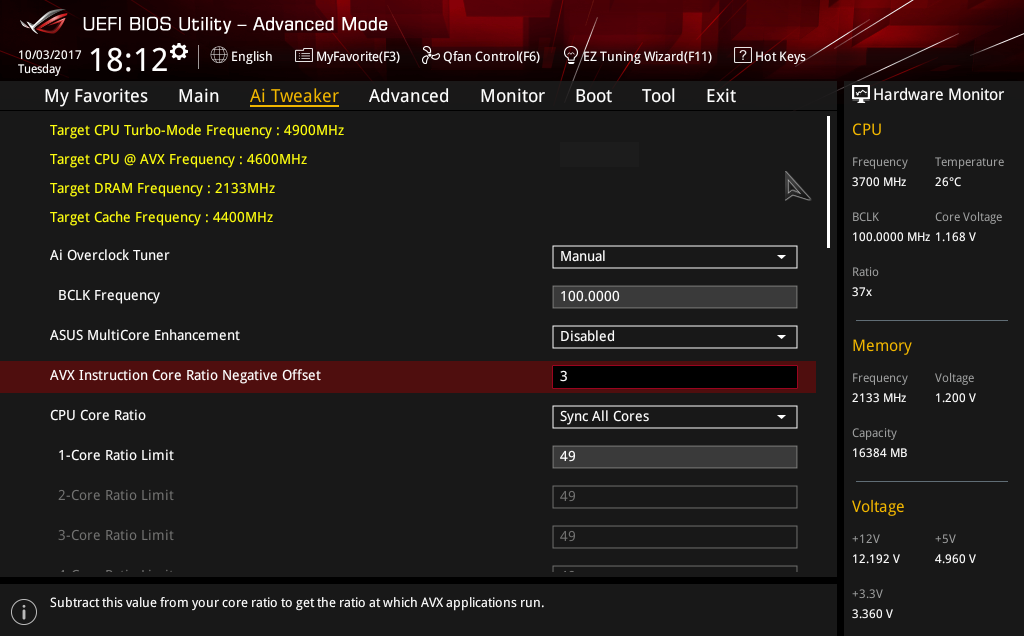Click Target DRAM Frequency : 2133MHz text
The image size is (1024, 636).
tap(162, 189)
